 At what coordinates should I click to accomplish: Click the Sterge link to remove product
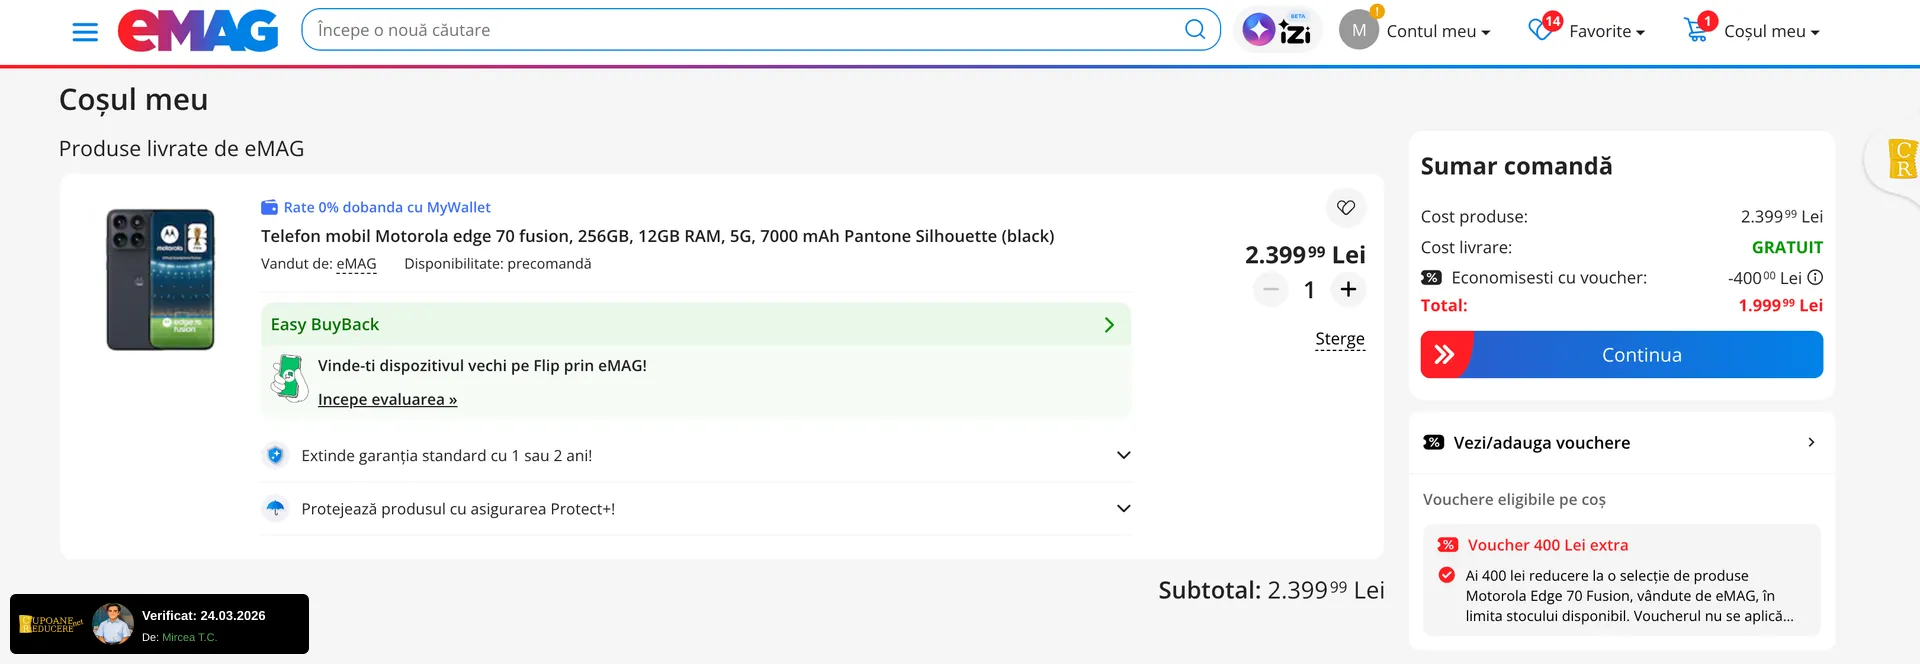point(1339,339)
